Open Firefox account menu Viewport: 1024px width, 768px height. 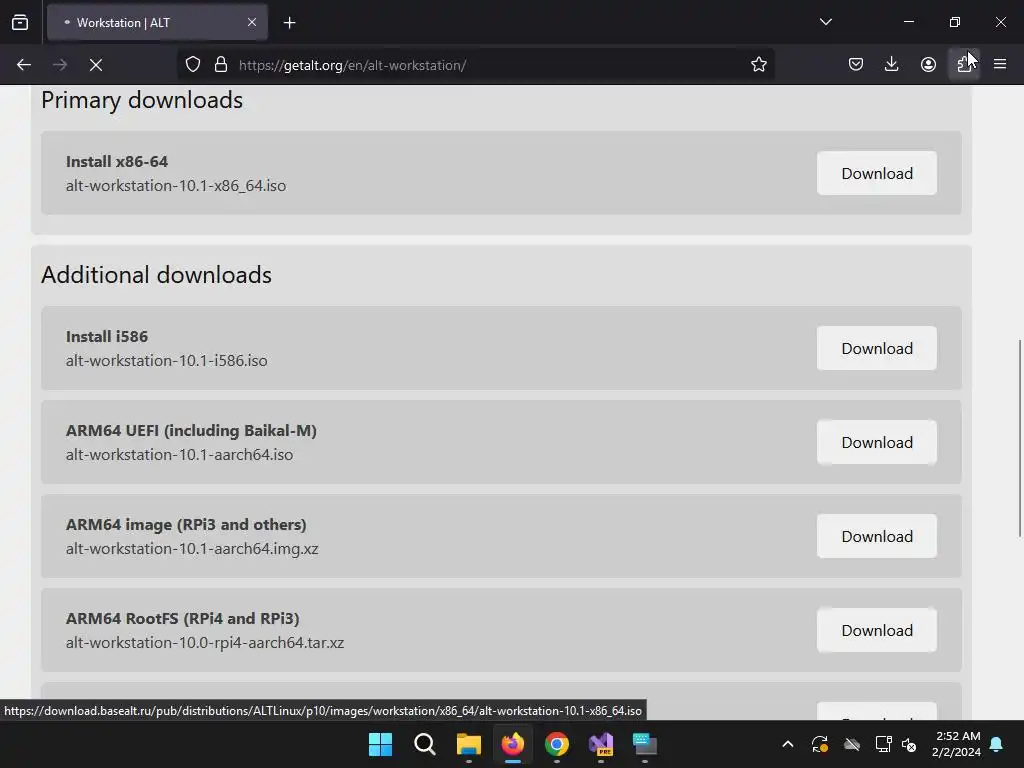pyautogui.click(x=928, y=65)
